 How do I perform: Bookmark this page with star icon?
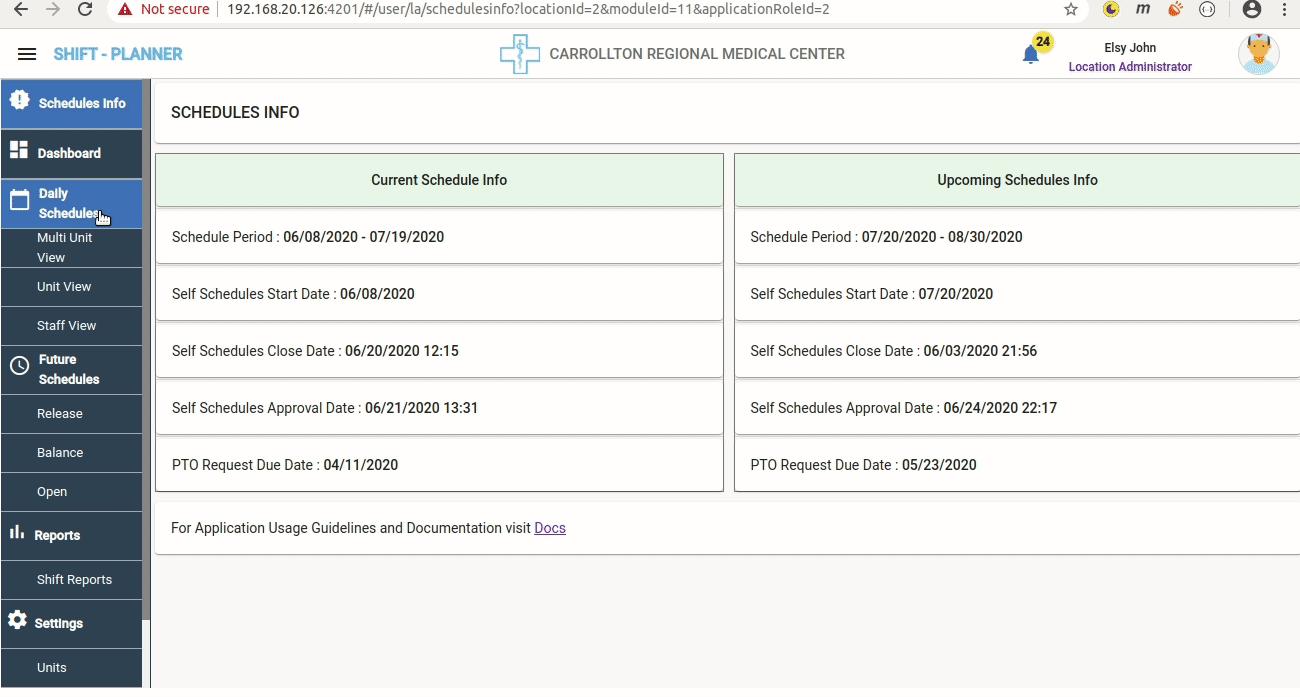click(x=1071, y=9)
